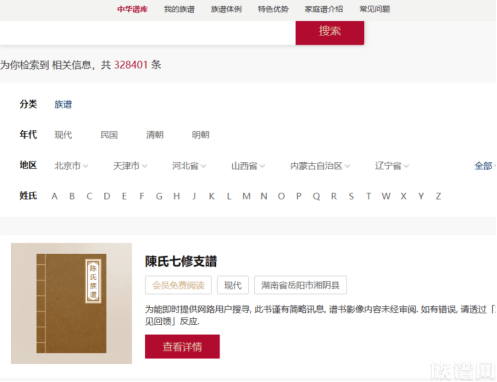Screen dimensions: 497x382
Task: Filter surnames by letter J
Action: 194,196
